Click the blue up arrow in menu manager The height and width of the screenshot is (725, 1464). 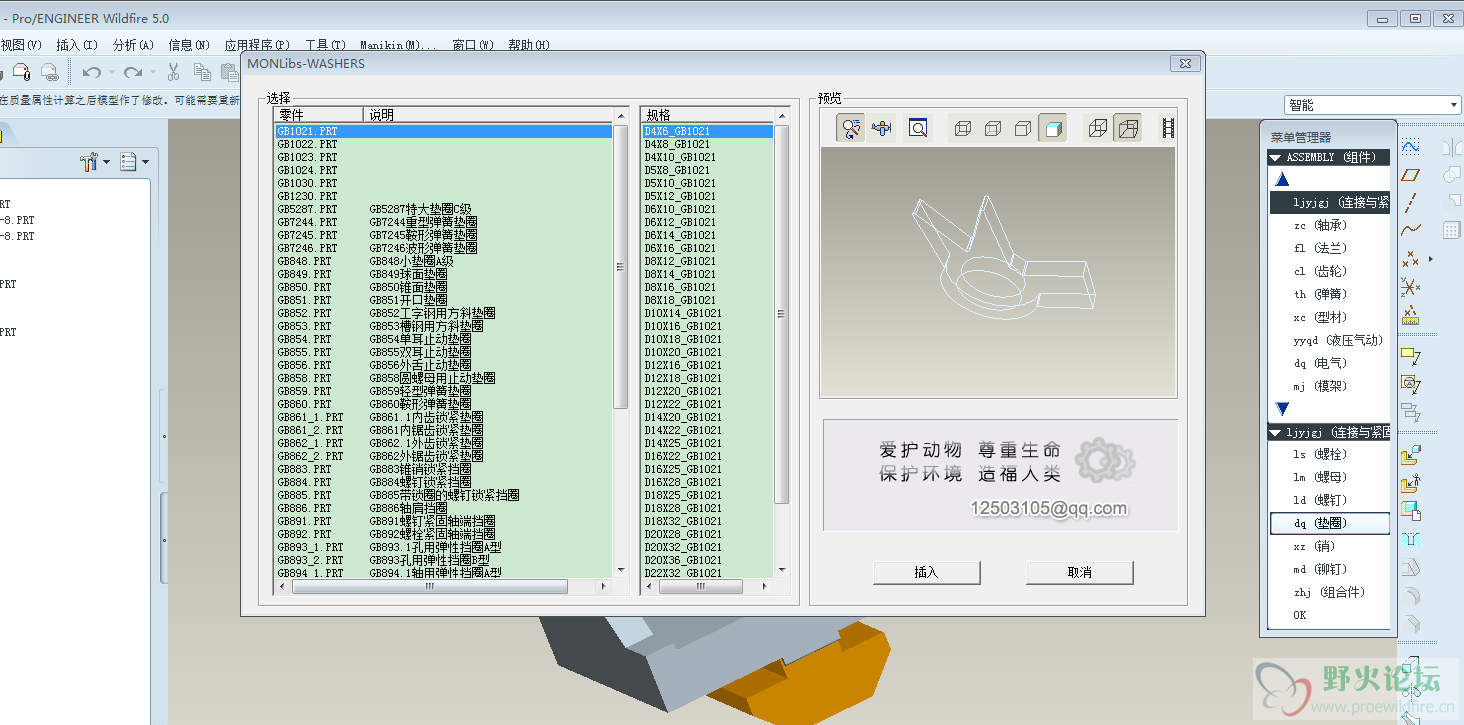click(1283, 180)
